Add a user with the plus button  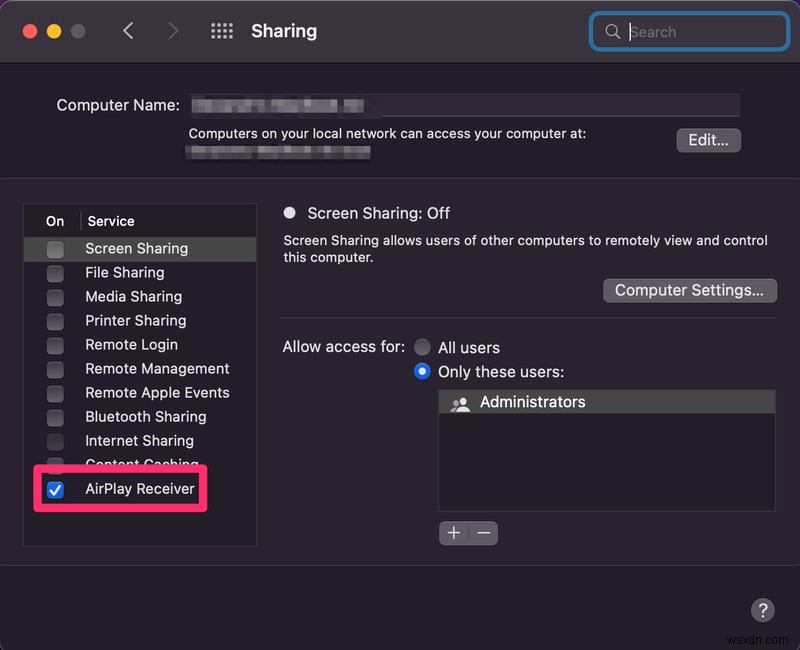pos(454,533)
